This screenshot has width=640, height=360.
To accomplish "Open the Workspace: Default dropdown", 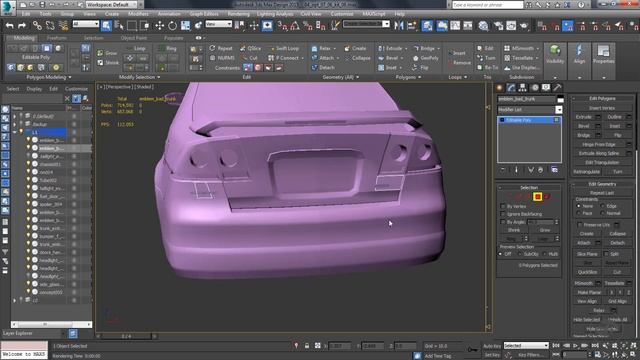I will 113,4.
